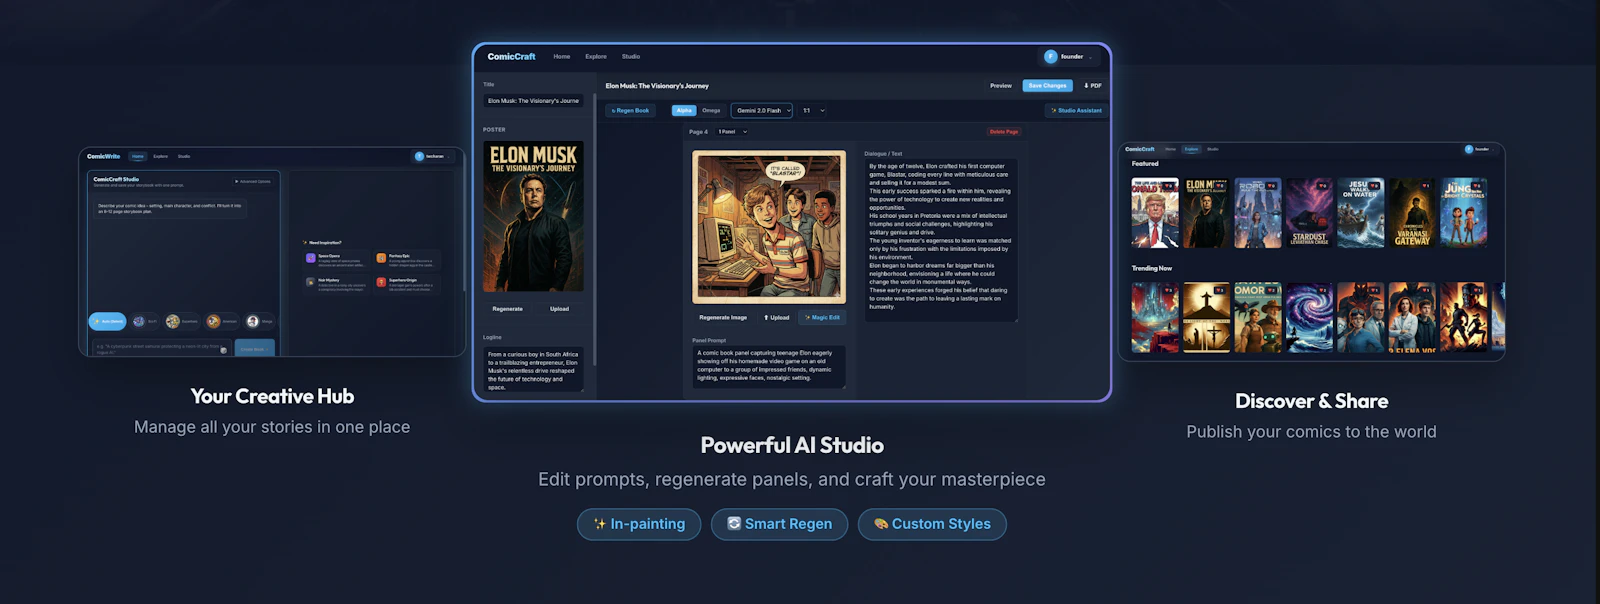Click the ComicCraft logo in the center window
The width and height of the screenshot is (1600, 604).
511,57
